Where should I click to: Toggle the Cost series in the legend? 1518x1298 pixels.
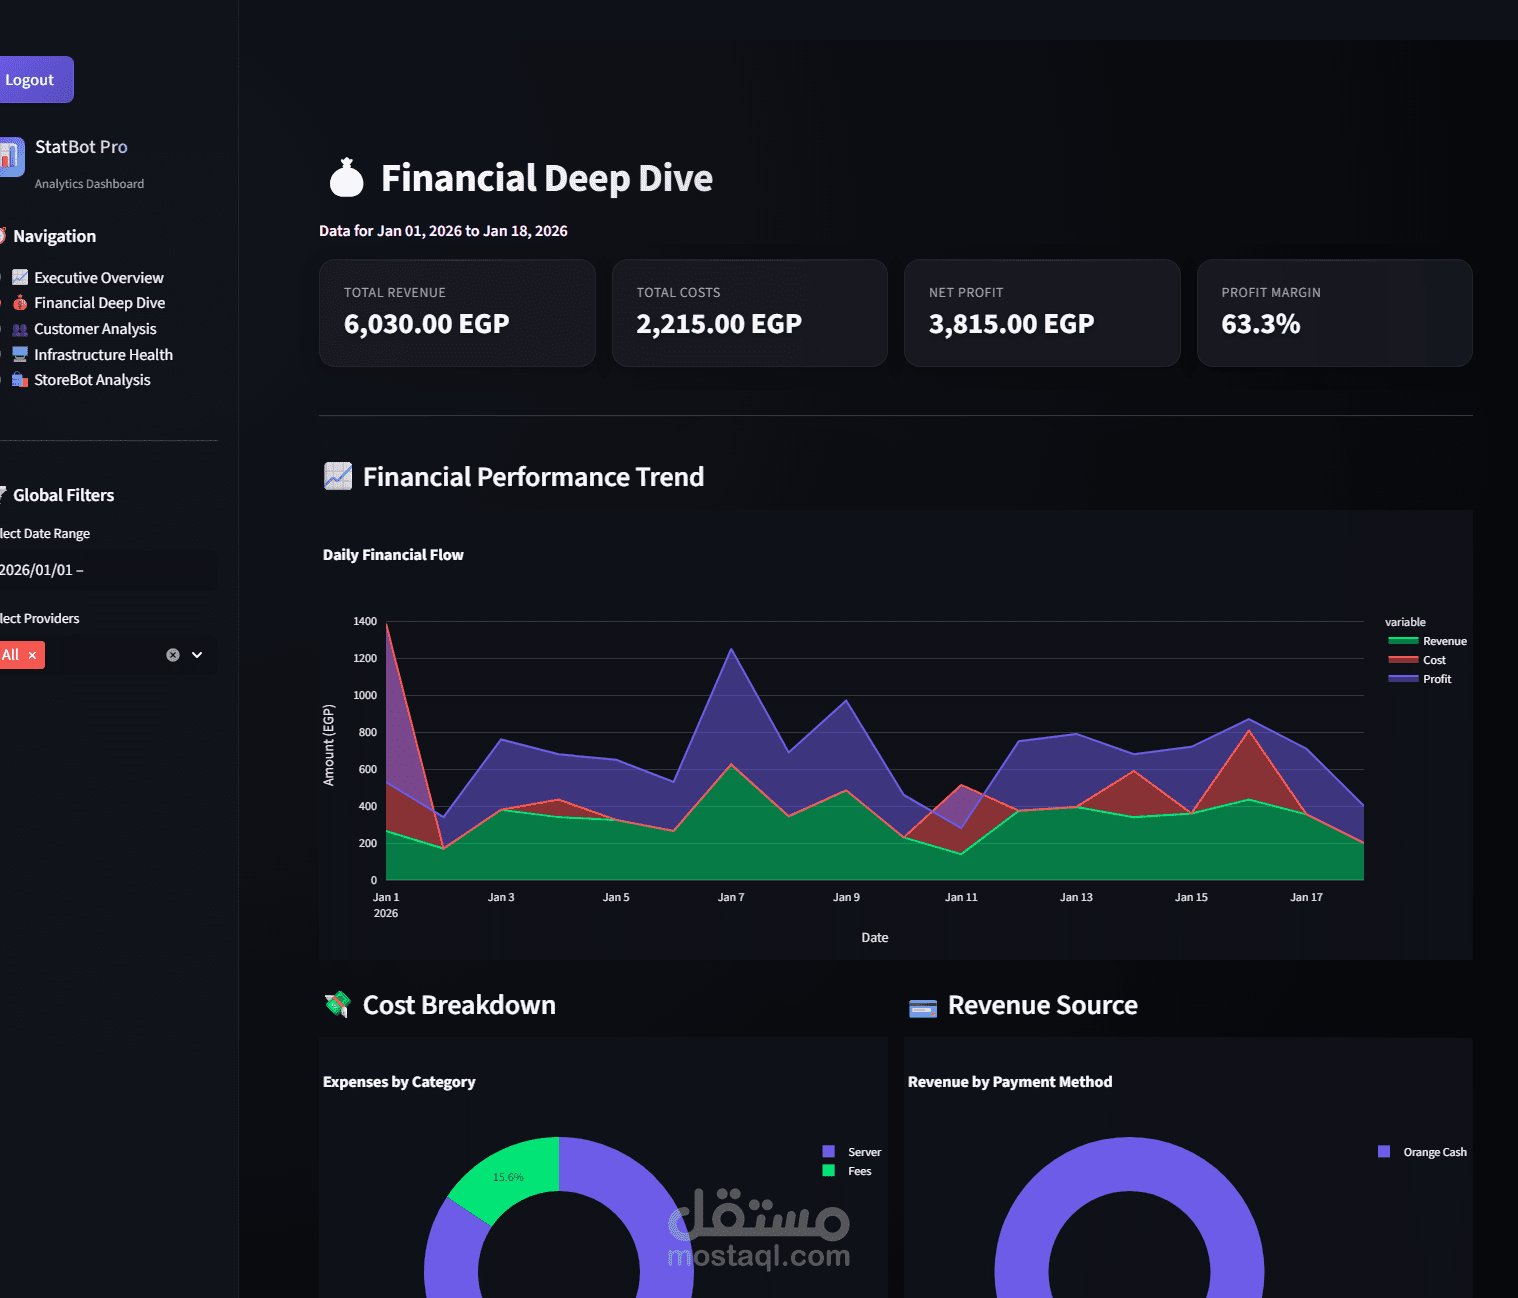point(1417,660)
